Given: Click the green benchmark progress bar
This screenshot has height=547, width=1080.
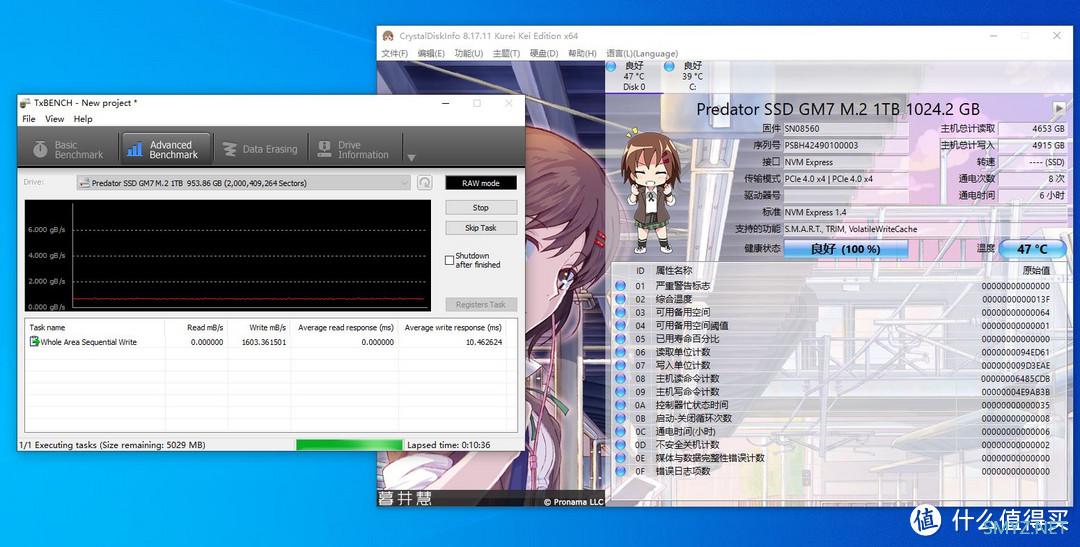Looking at the screenshot, I should (x=349, y=445).
